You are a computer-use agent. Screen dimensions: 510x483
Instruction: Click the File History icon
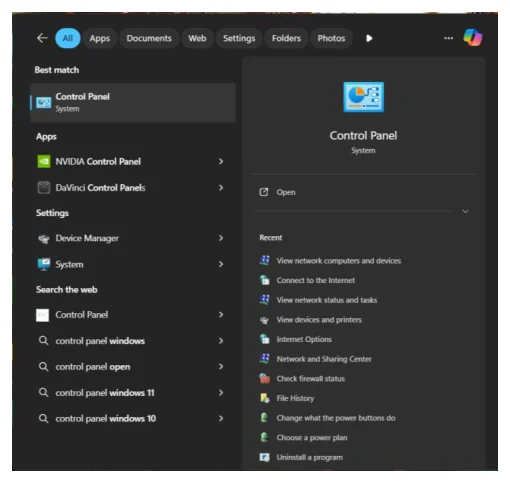(265, 398)
